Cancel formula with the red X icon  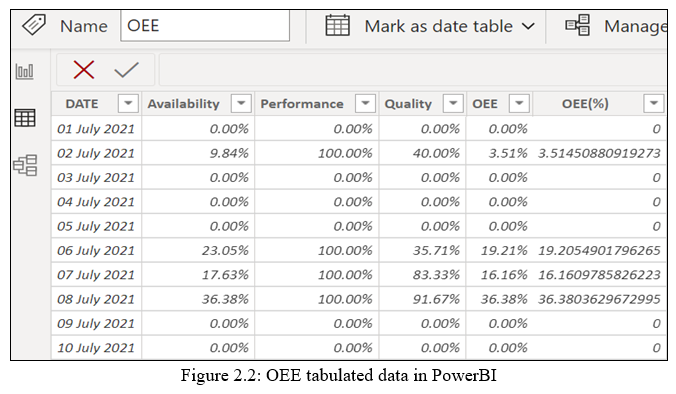(x=84, y=70)
